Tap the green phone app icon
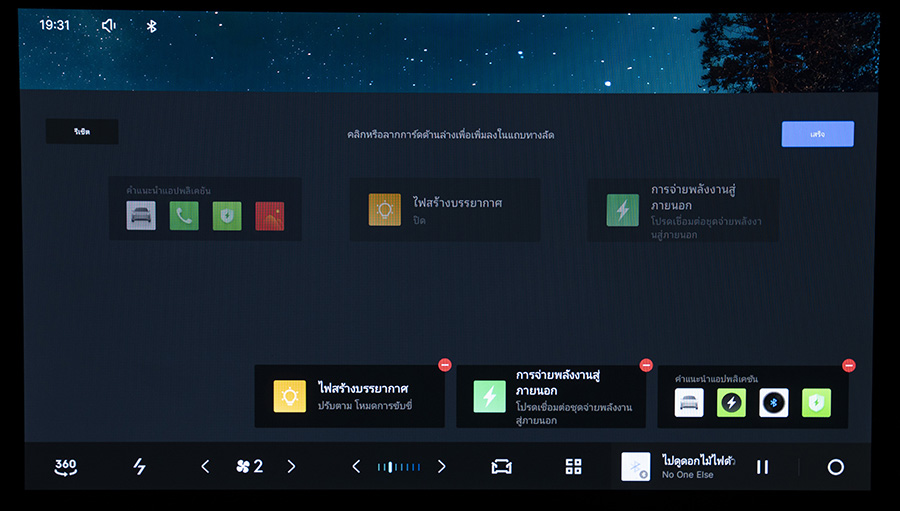This screenshot has height=511, width=900. (x=184, y=216)
